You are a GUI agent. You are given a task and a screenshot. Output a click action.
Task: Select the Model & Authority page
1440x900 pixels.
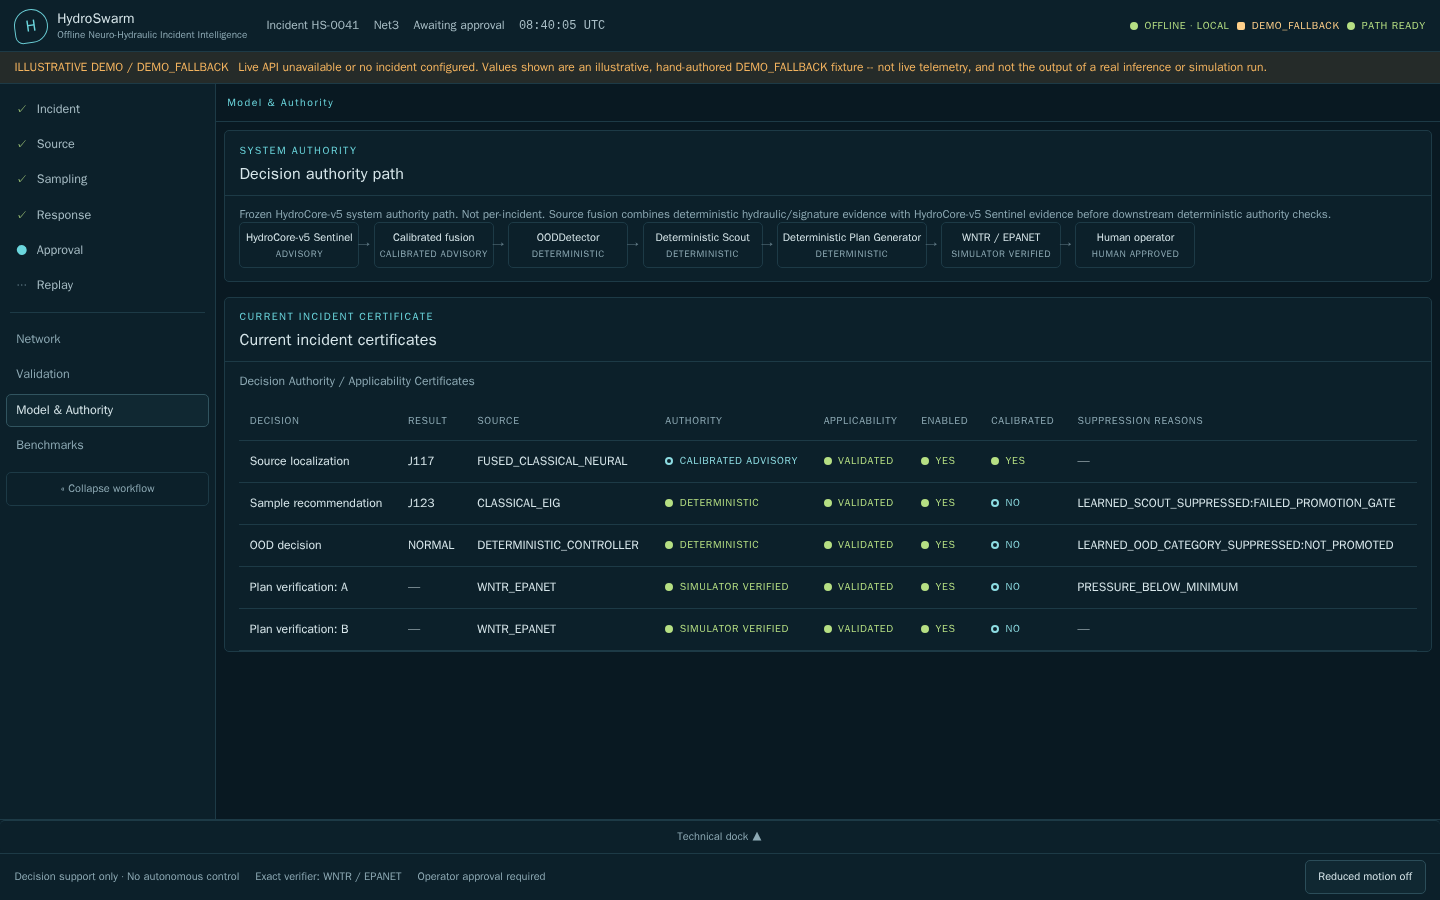coord(107,410)
